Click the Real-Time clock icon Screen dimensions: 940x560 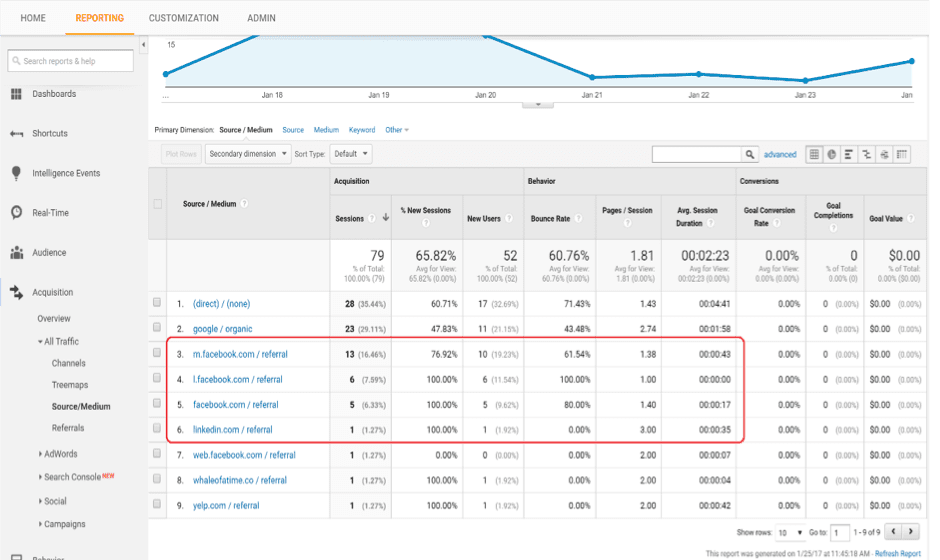tap(17, 213)
